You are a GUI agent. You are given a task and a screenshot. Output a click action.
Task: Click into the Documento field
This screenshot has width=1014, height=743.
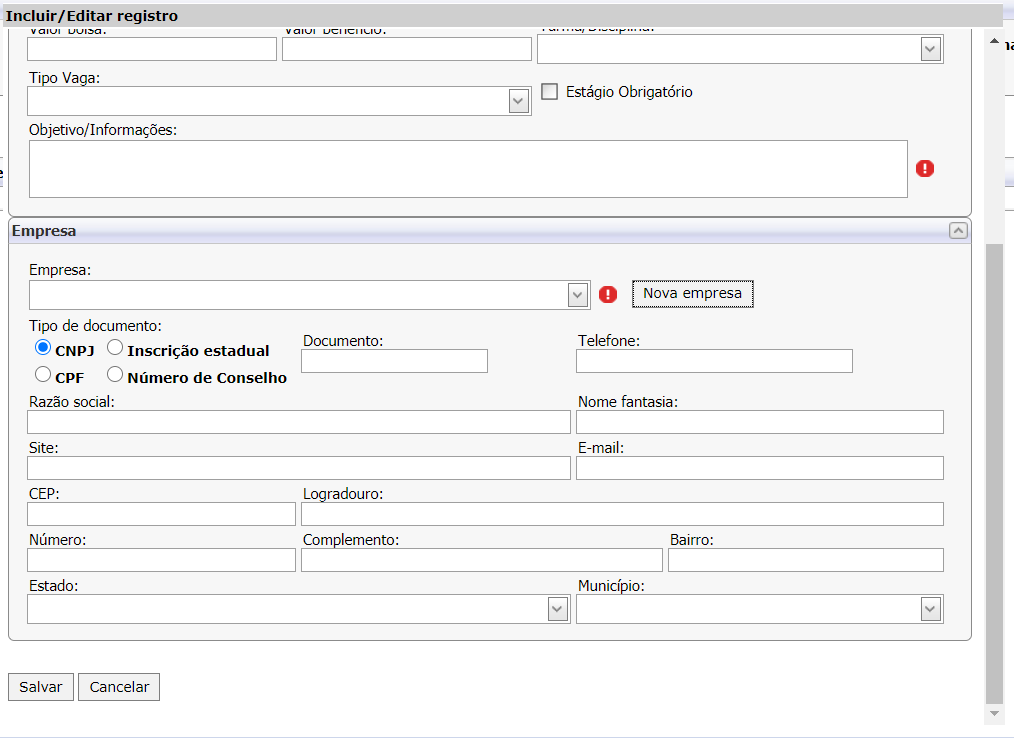pyautogui.click(x=394, y=361)
